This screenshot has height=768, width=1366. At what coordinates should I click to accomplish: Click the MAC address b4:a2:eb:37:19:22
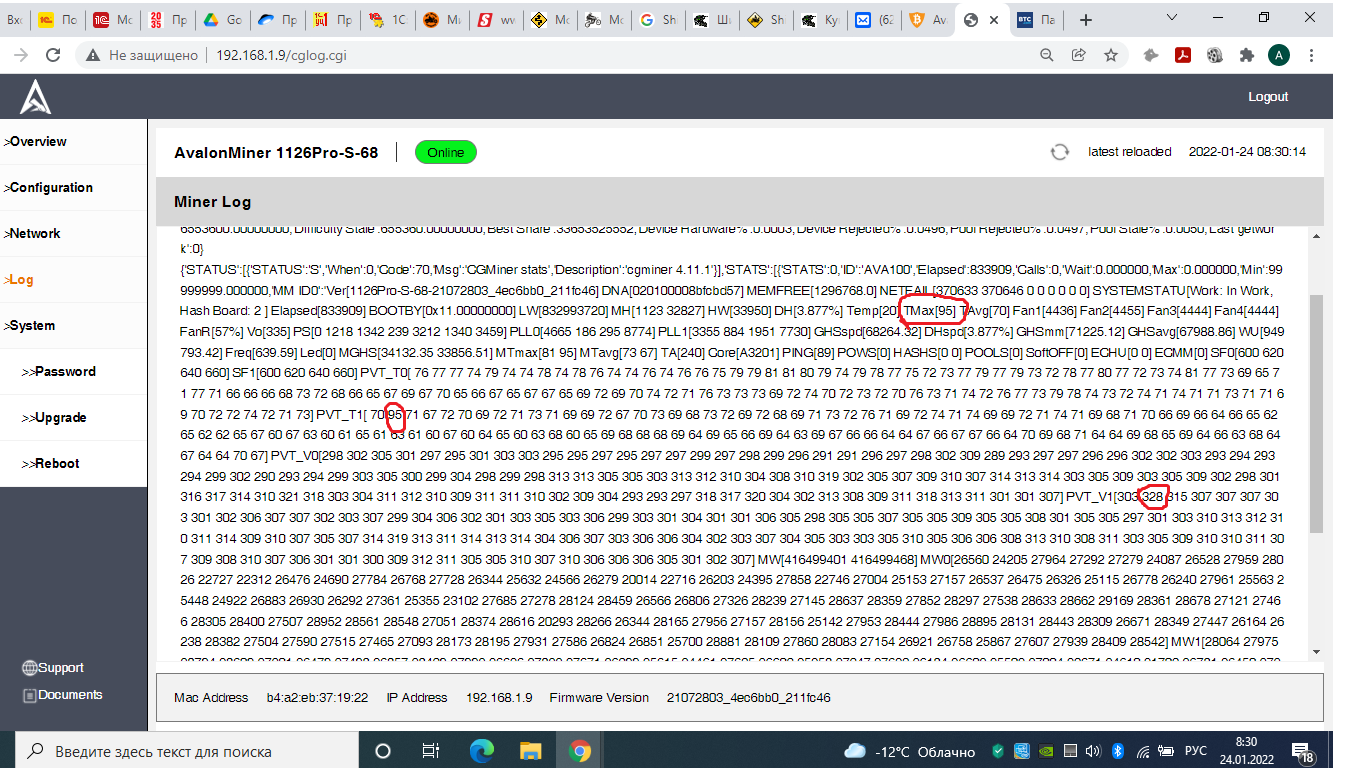[x=317, y=698]
